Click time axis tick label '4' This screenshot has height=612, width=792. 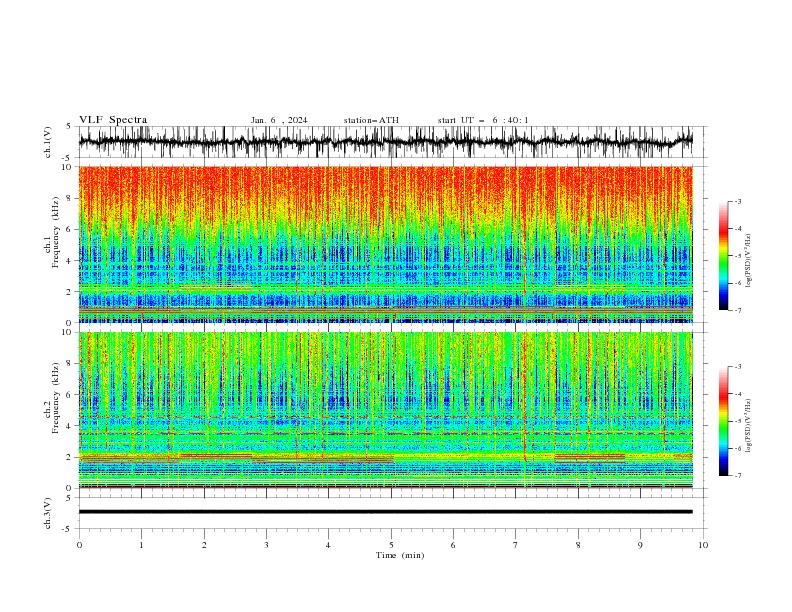(329, 545)
